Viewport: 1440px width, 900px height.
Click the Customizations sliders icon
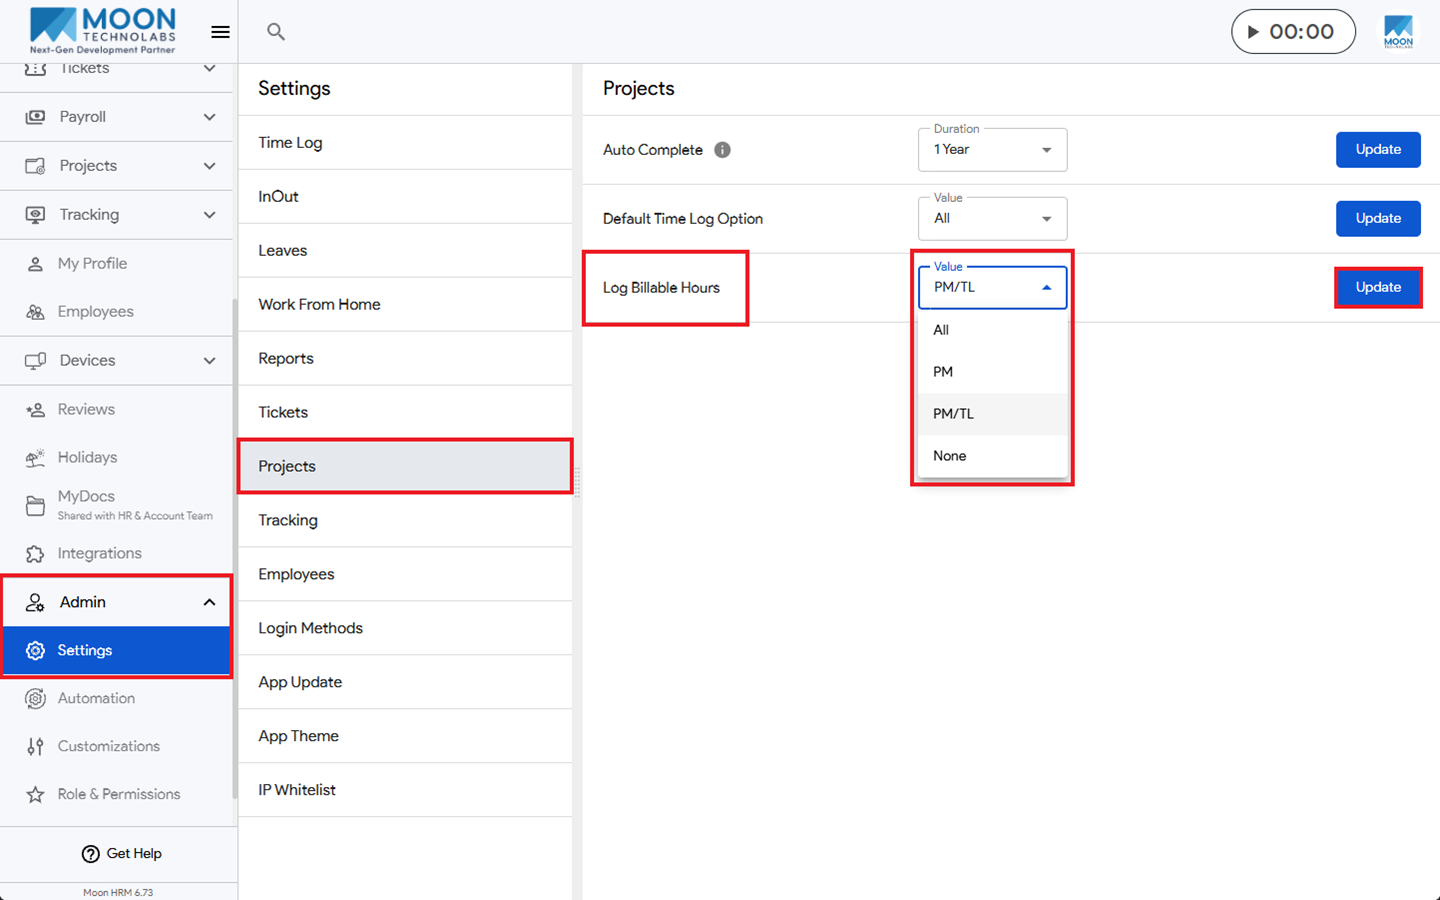35,747
